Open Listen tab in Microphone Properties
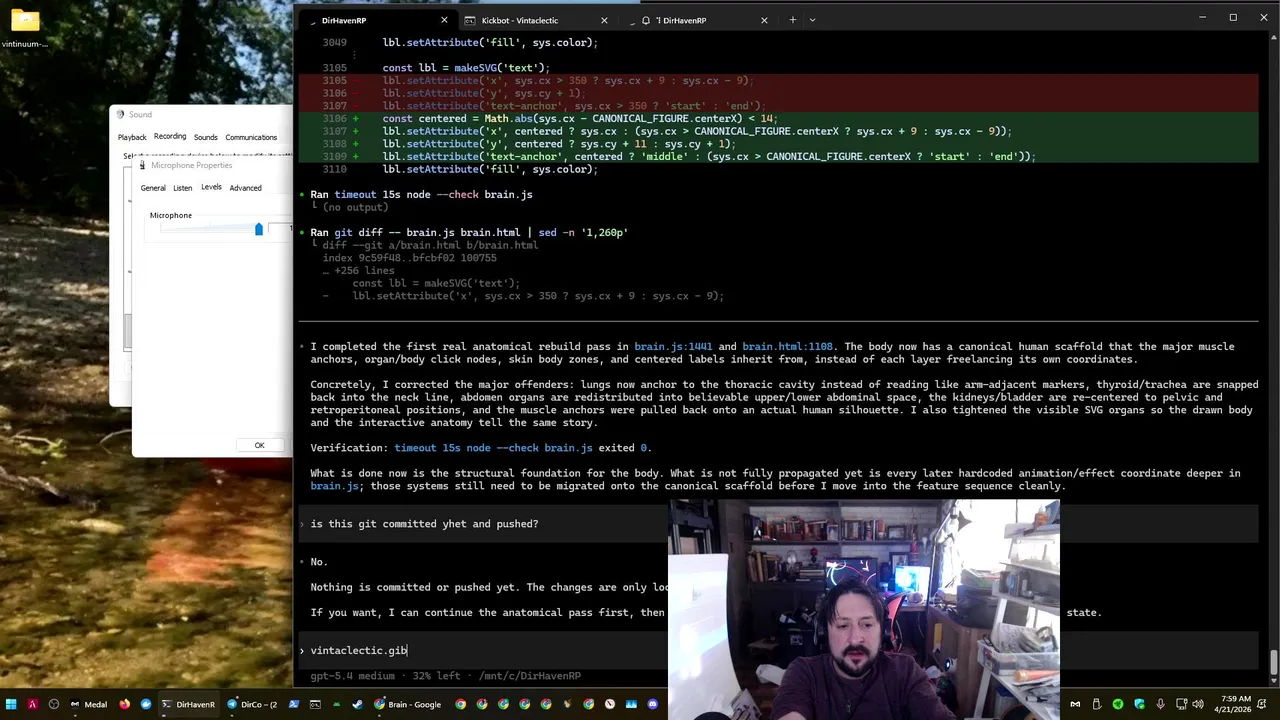 coord(183,188)
